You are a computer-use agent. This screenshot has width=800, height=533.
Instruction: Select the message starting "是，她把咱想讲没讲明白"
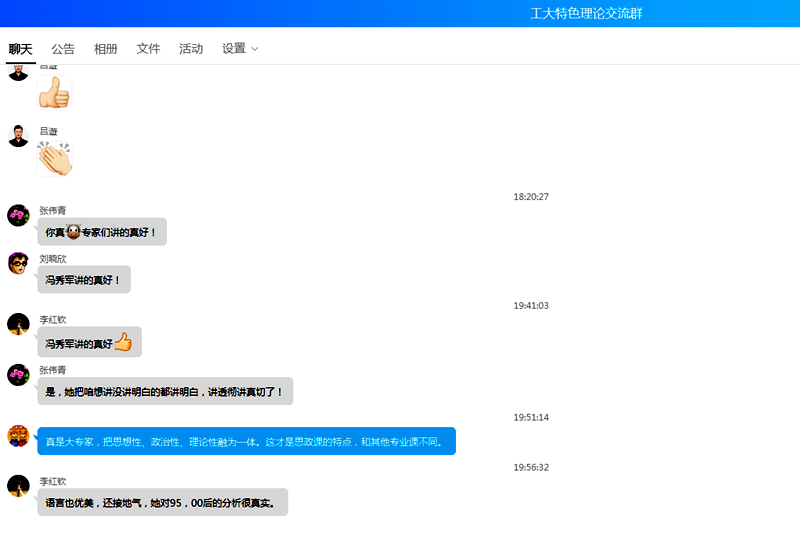pos(165,392)
